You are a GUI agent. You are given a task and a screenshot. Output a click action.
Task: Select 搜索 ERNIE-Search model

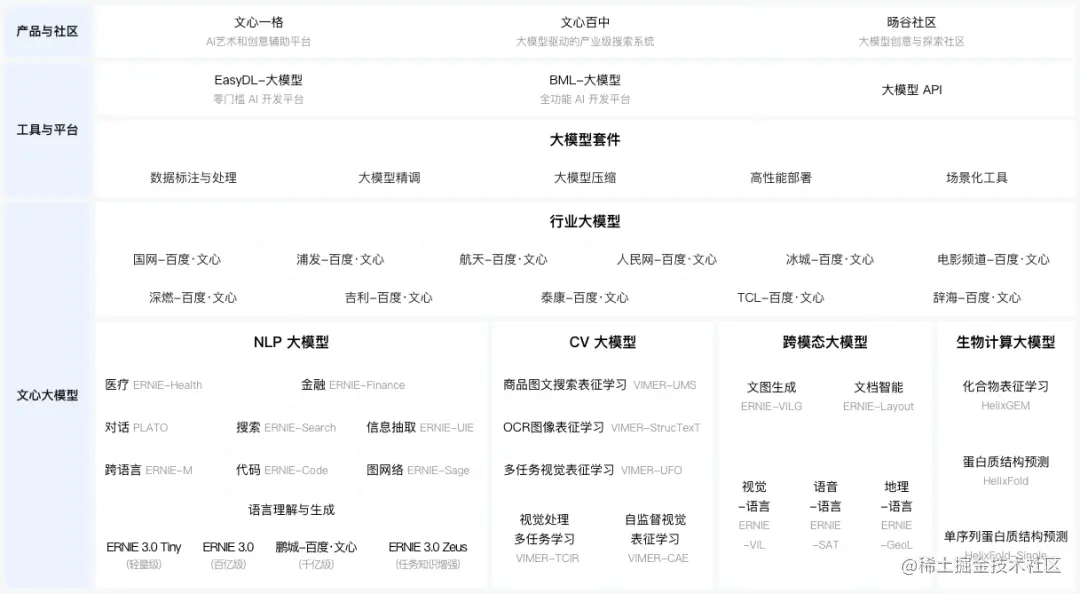tap(286, 427)
